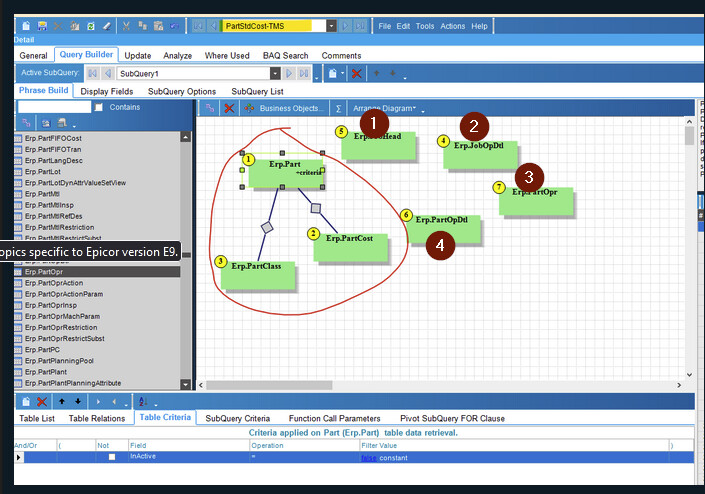This screenshot has width=705, height=494.
Task: Select Erp.PartFIFOCost in the table list
Action: [x=53, y=138]
